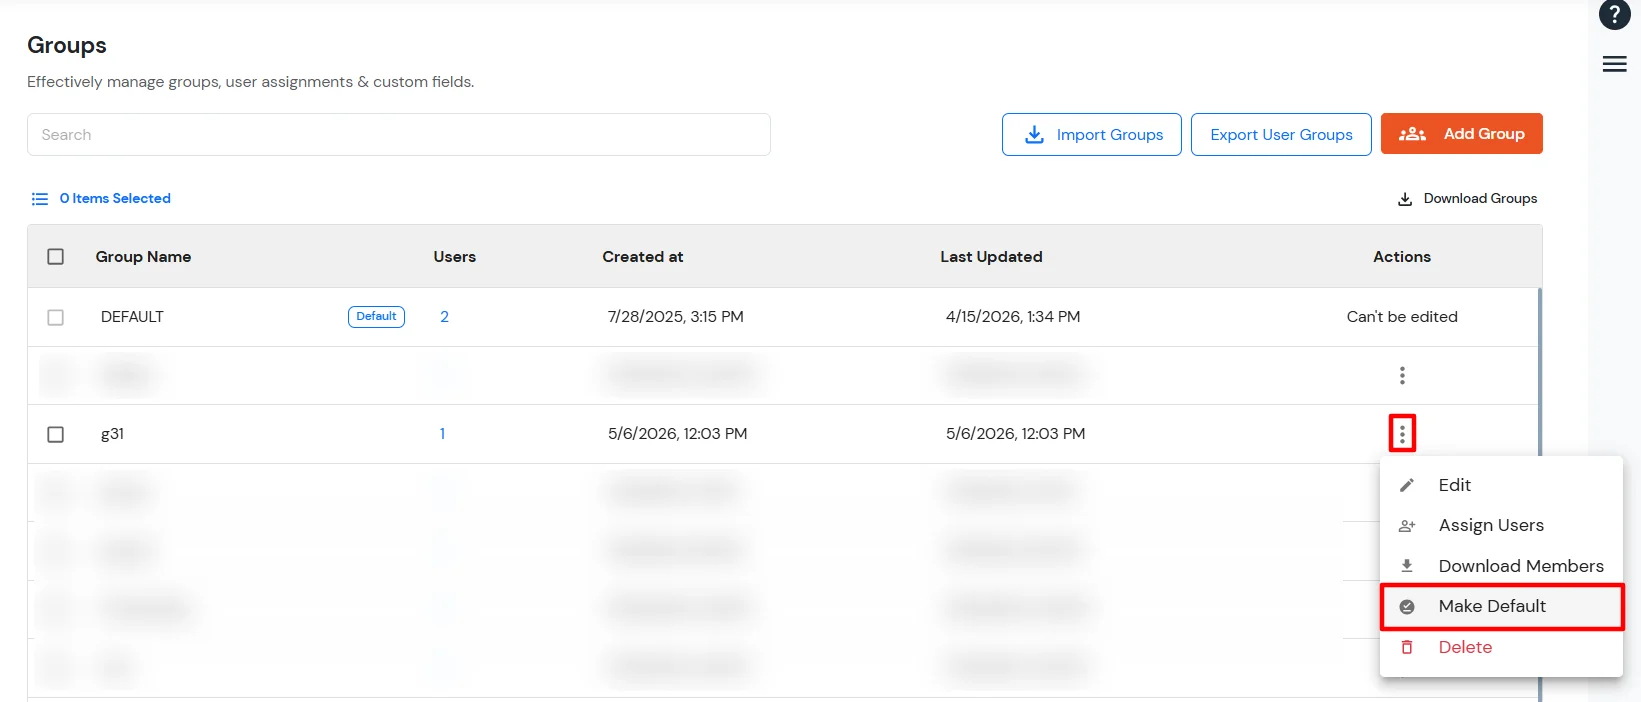The height and width of the screenshot is (702, 1641).
Task: Click the Actions column header
Action: (1402, 257)
